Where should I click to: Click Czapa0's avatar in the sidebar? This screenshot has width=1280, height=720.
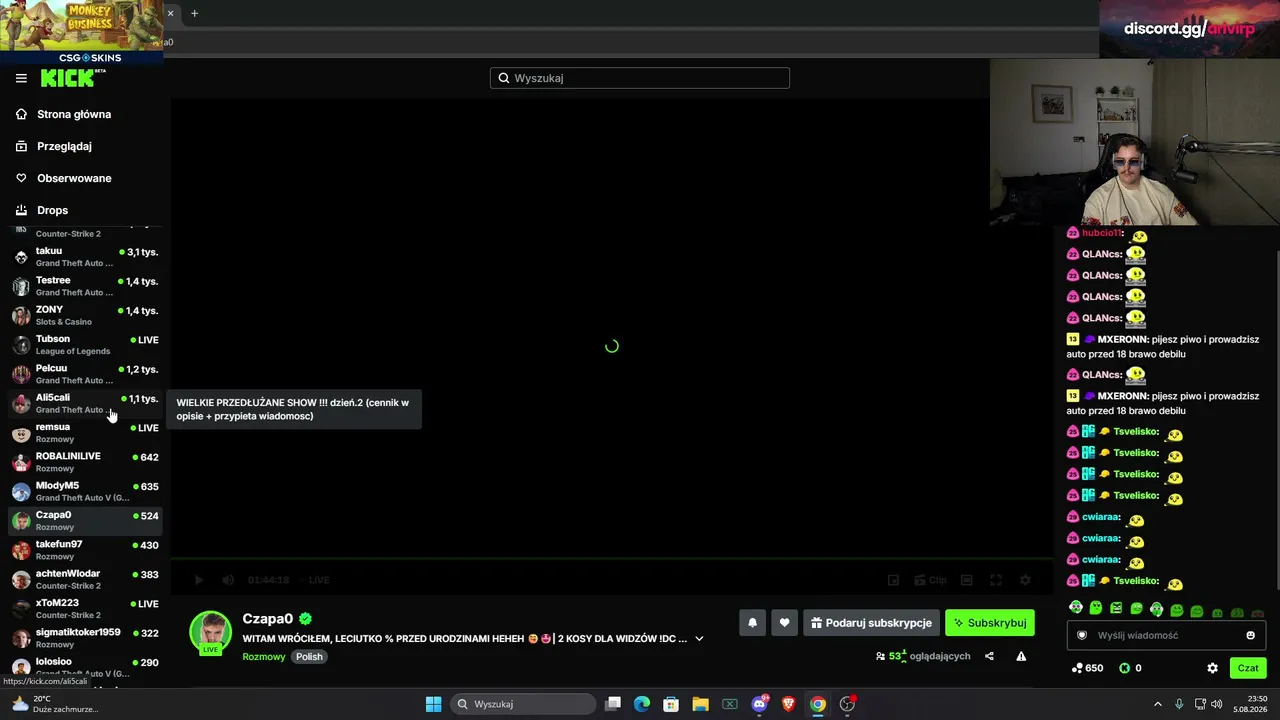(x=21, y=521)
